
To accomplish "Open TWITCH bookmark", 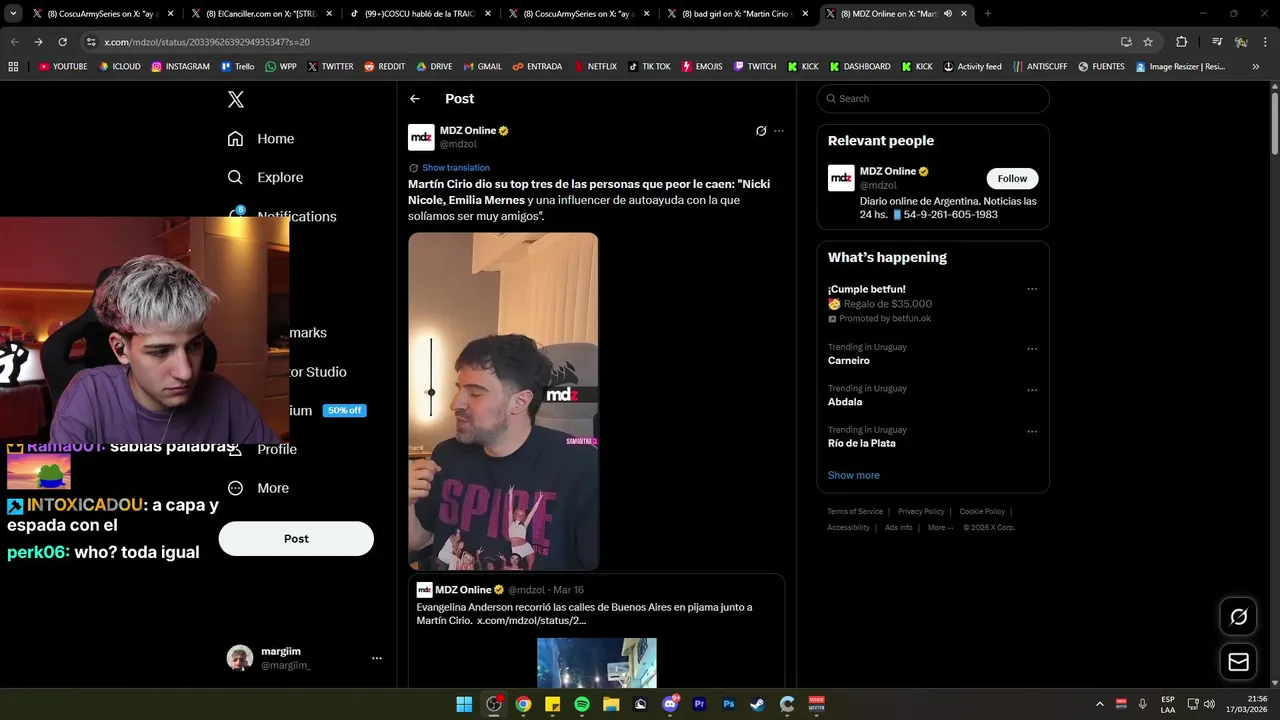I will click(755, 67).
